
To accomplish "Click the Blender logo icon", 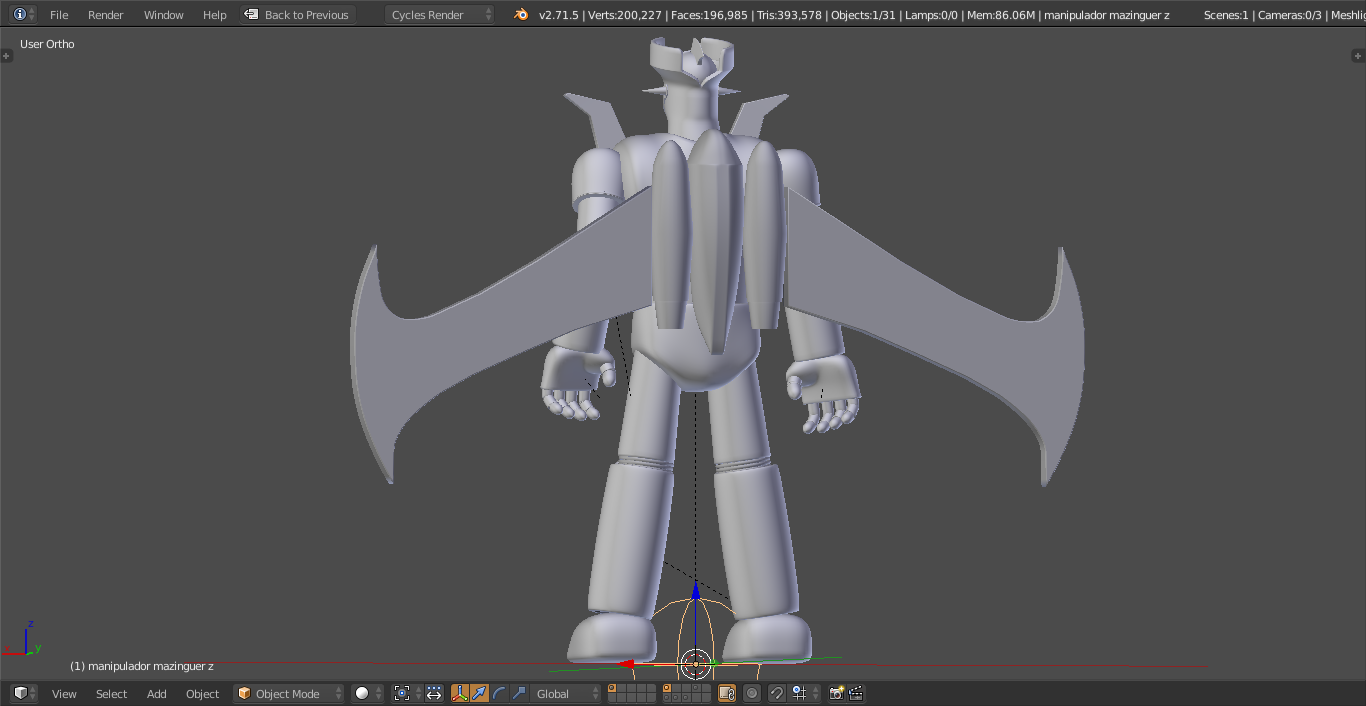I will tap(520, 14).
